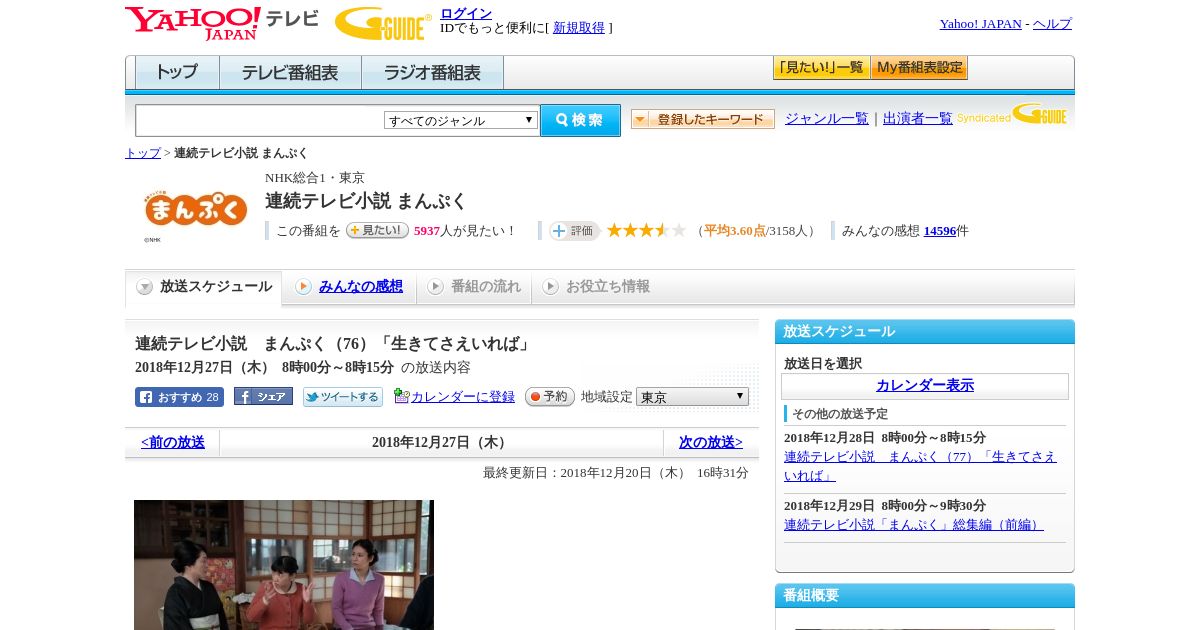The height and width of the screenshot is (630, 1200).
Task: Click the 放送スケジュール sidebar header
Action: (925, 332)
